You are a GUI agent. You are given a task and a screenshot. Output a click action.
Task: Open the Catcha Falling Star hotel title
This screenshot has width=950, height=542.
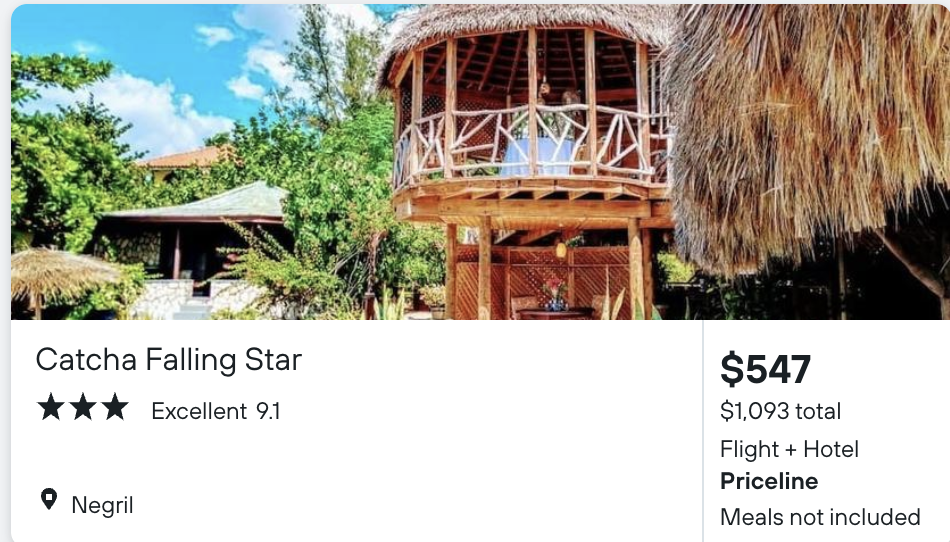coord(168,360)
